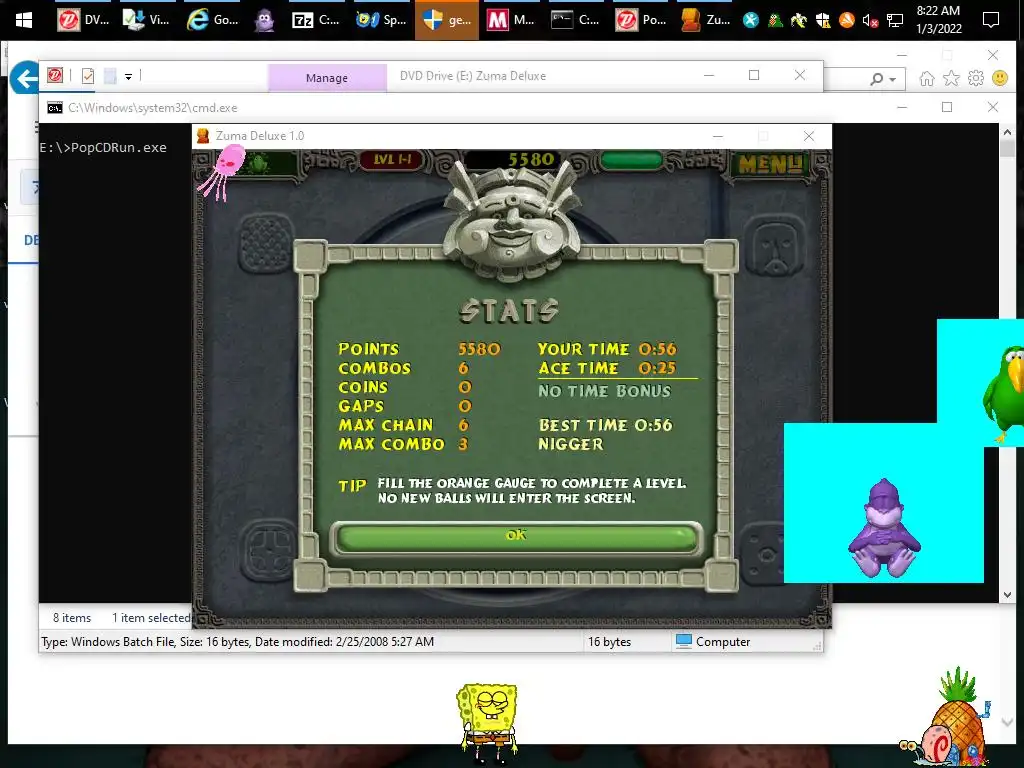This screenshot has height=768, width=1024.
Task: Click Internet Explorer search magnifier icon
Action: [877, 79]
